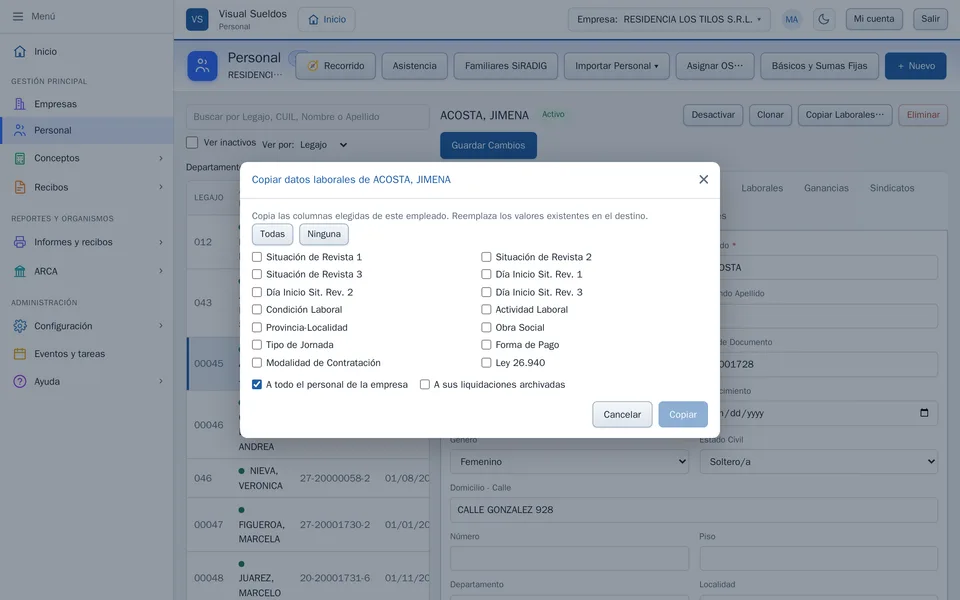The width and height of the screenshot is (960, 600).
Task: Click the Eventos y tareas calendar icon
Action: (20, 354)
